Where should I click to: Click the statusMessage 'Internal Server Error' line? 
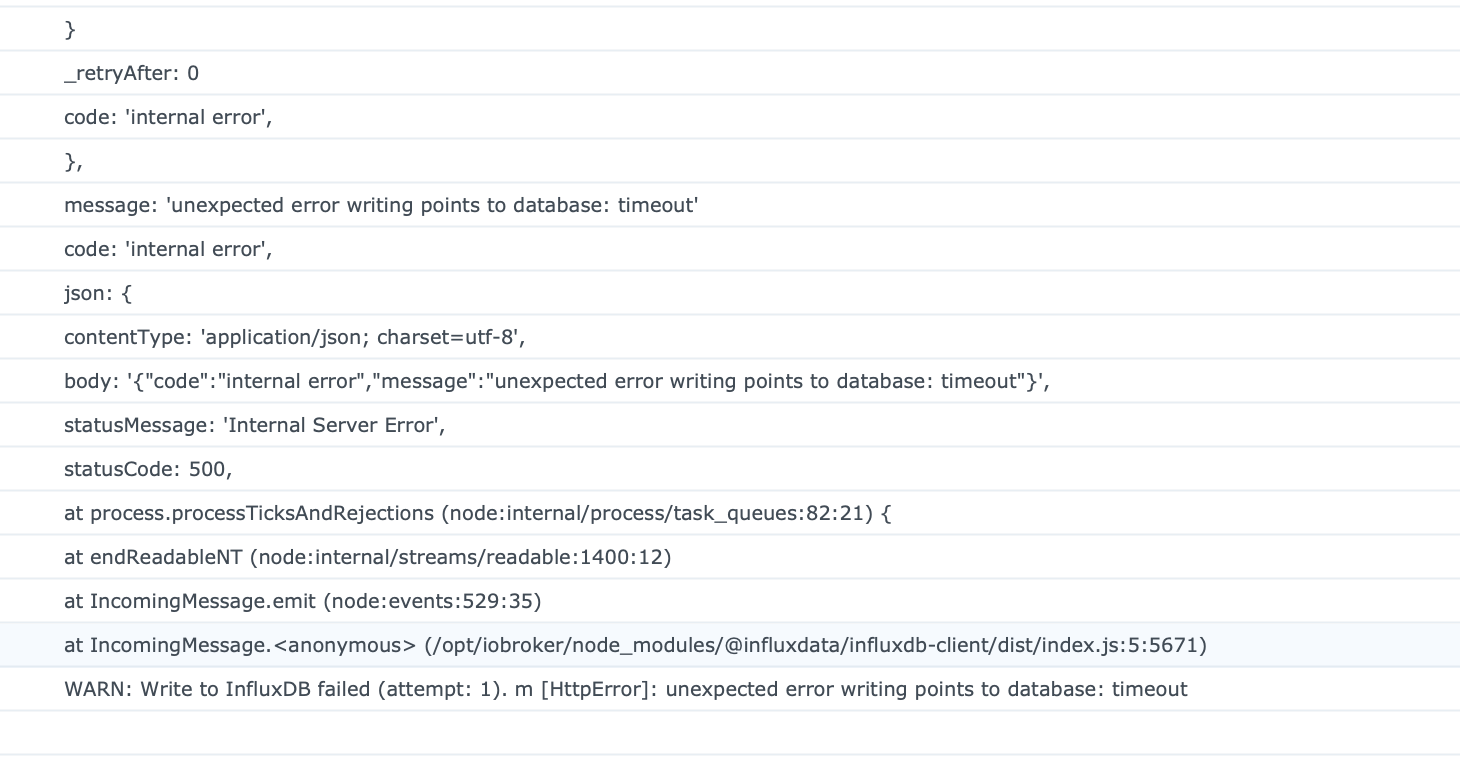tap(254, 425)
